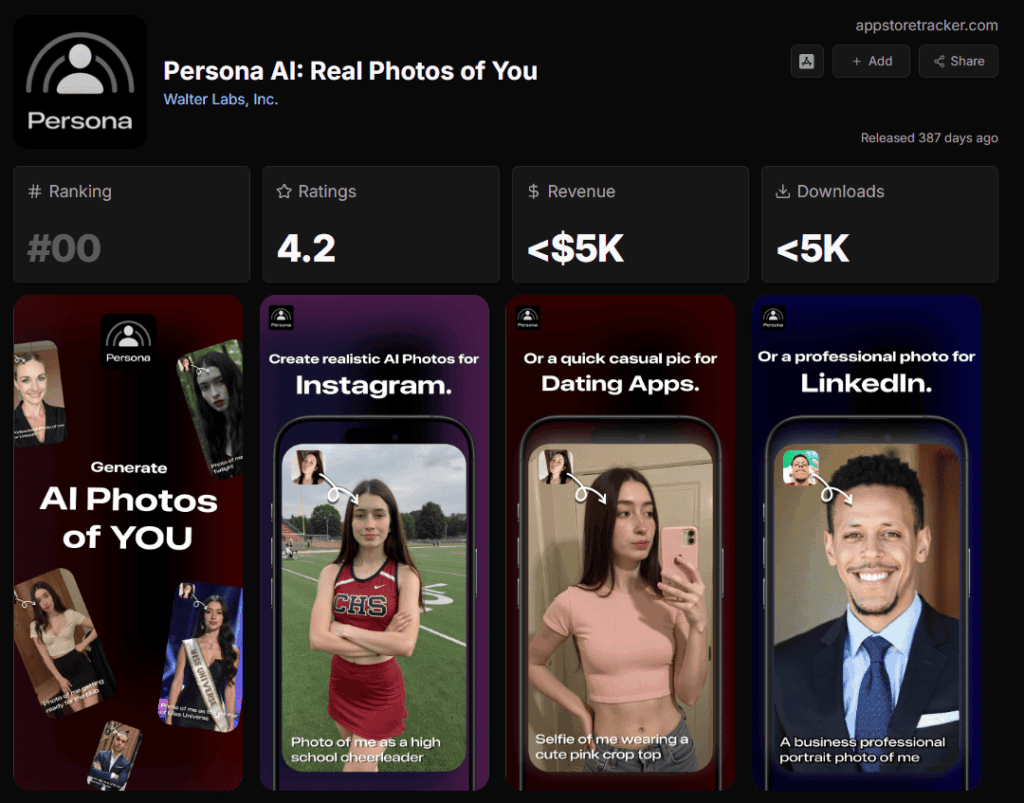Select the Ranking stat card

point(132,224)
